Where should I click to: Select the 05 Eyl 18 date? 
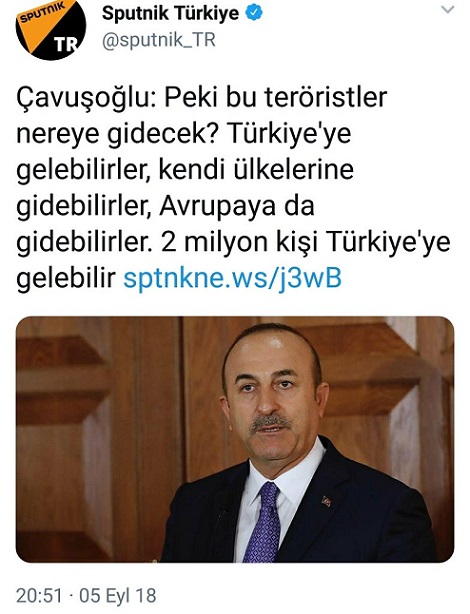(118, 596)
